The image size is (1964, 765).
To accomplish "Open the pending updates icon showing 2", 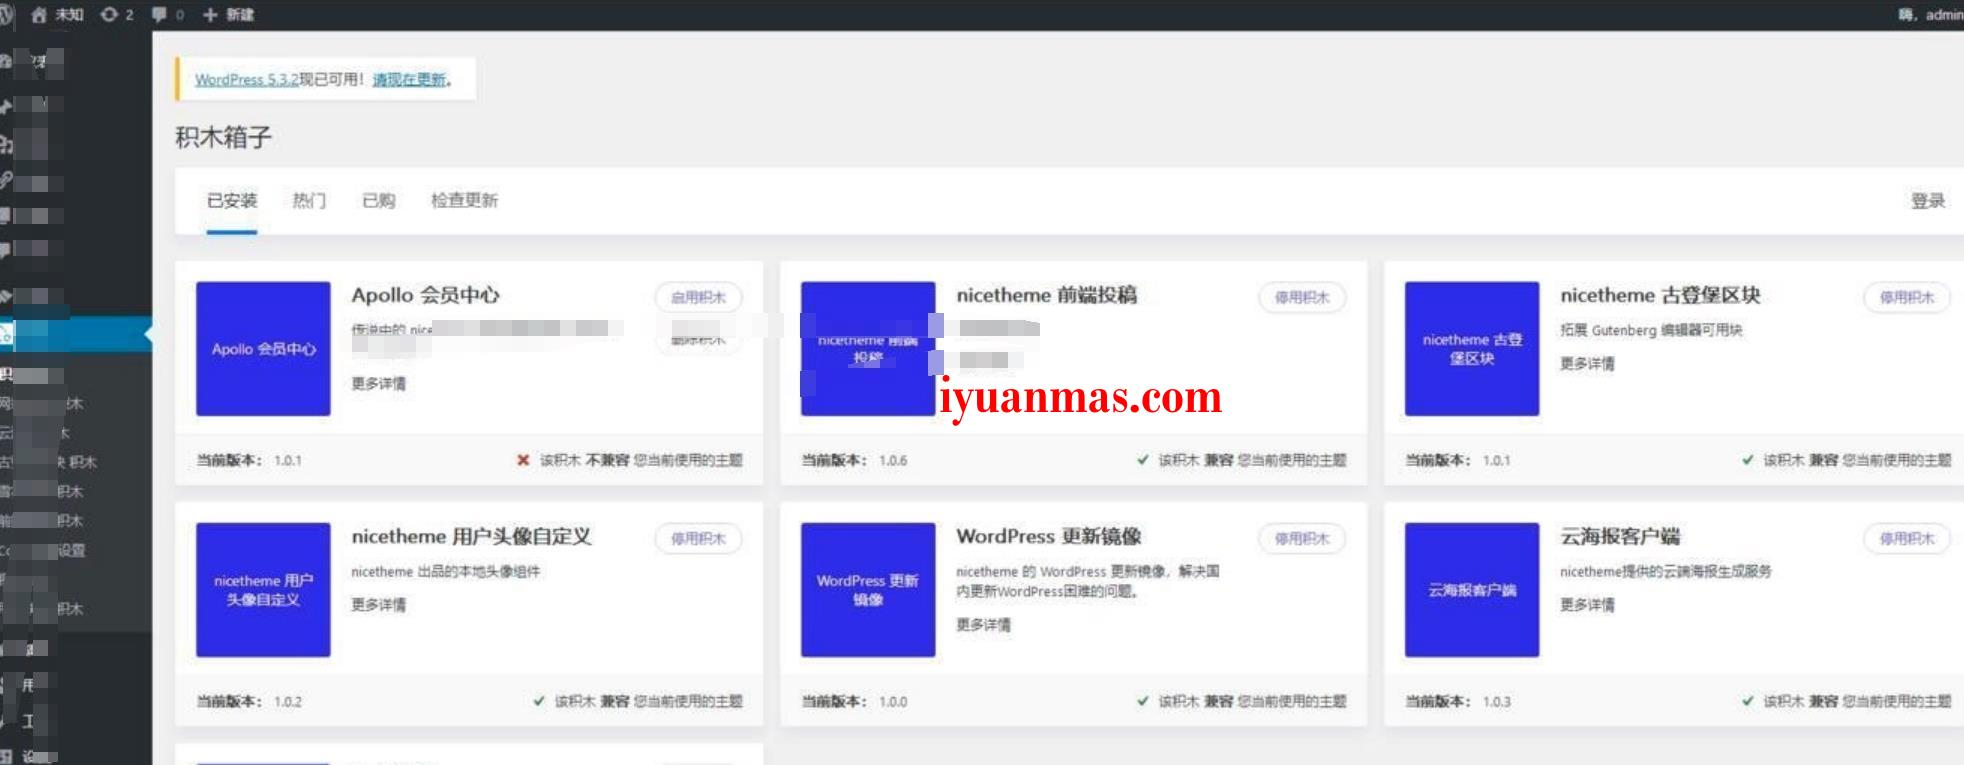I will click(x=117, y=14).
